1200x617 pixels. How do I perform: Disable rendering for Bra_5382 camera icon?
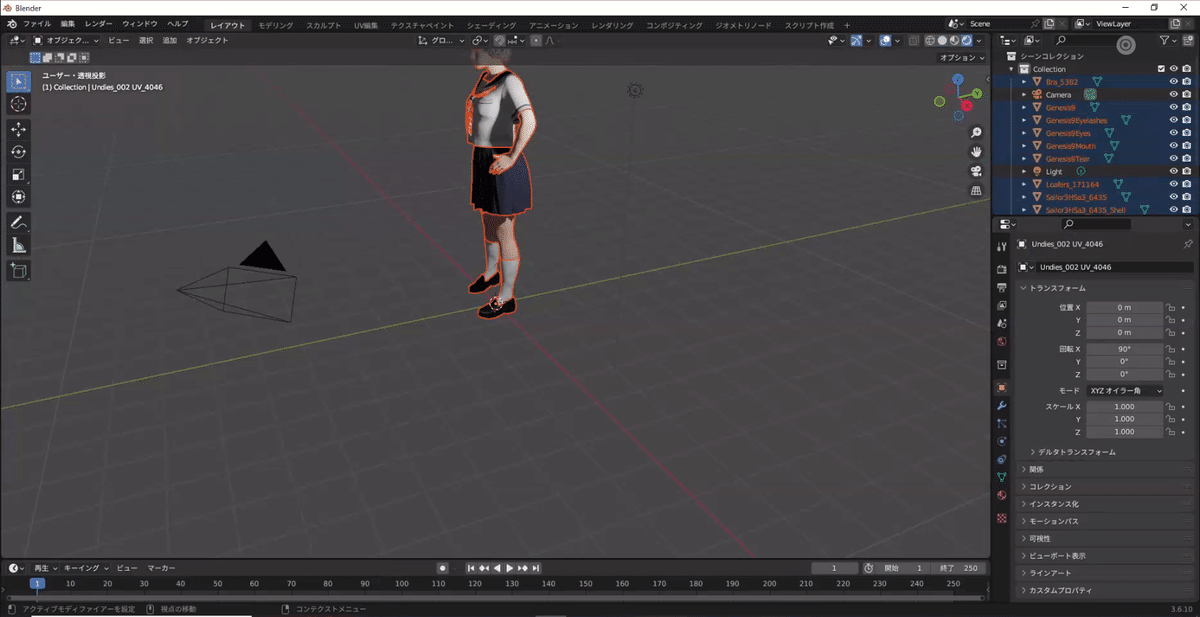pyautogui.click(x=1186, y=82)
